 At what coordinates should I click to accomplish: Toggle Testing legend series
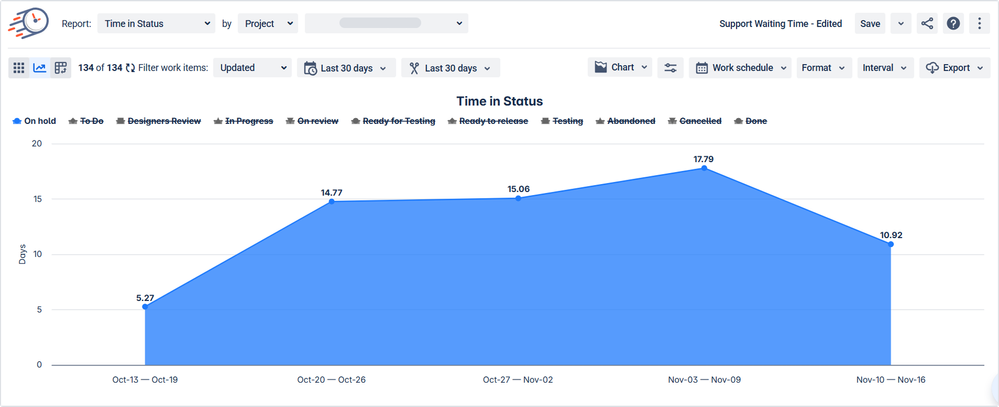[x=562, y=121]
